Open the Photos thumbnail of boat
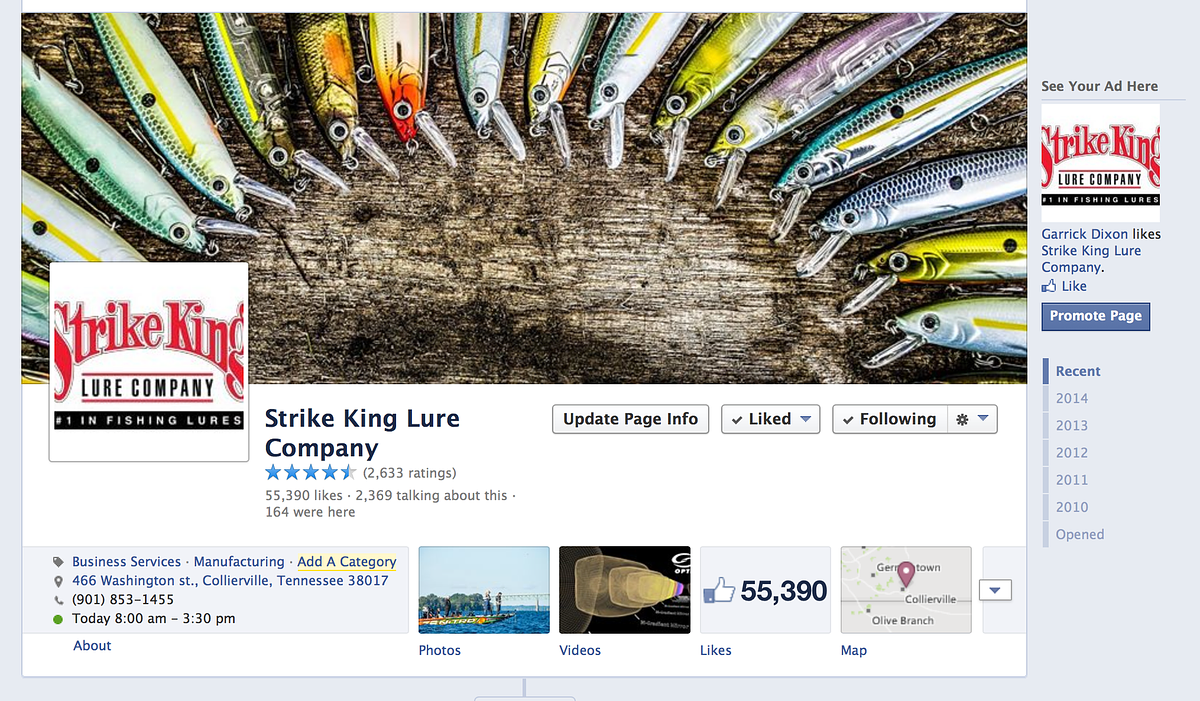 click(483, 590)
